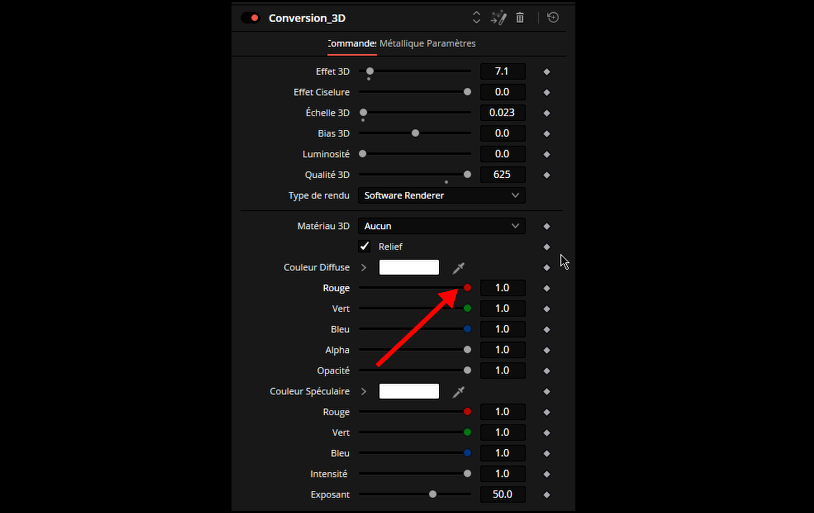814x513 pixels.
Task: Reset the effect with the circular arrow icon
Action: pos(553,18)
